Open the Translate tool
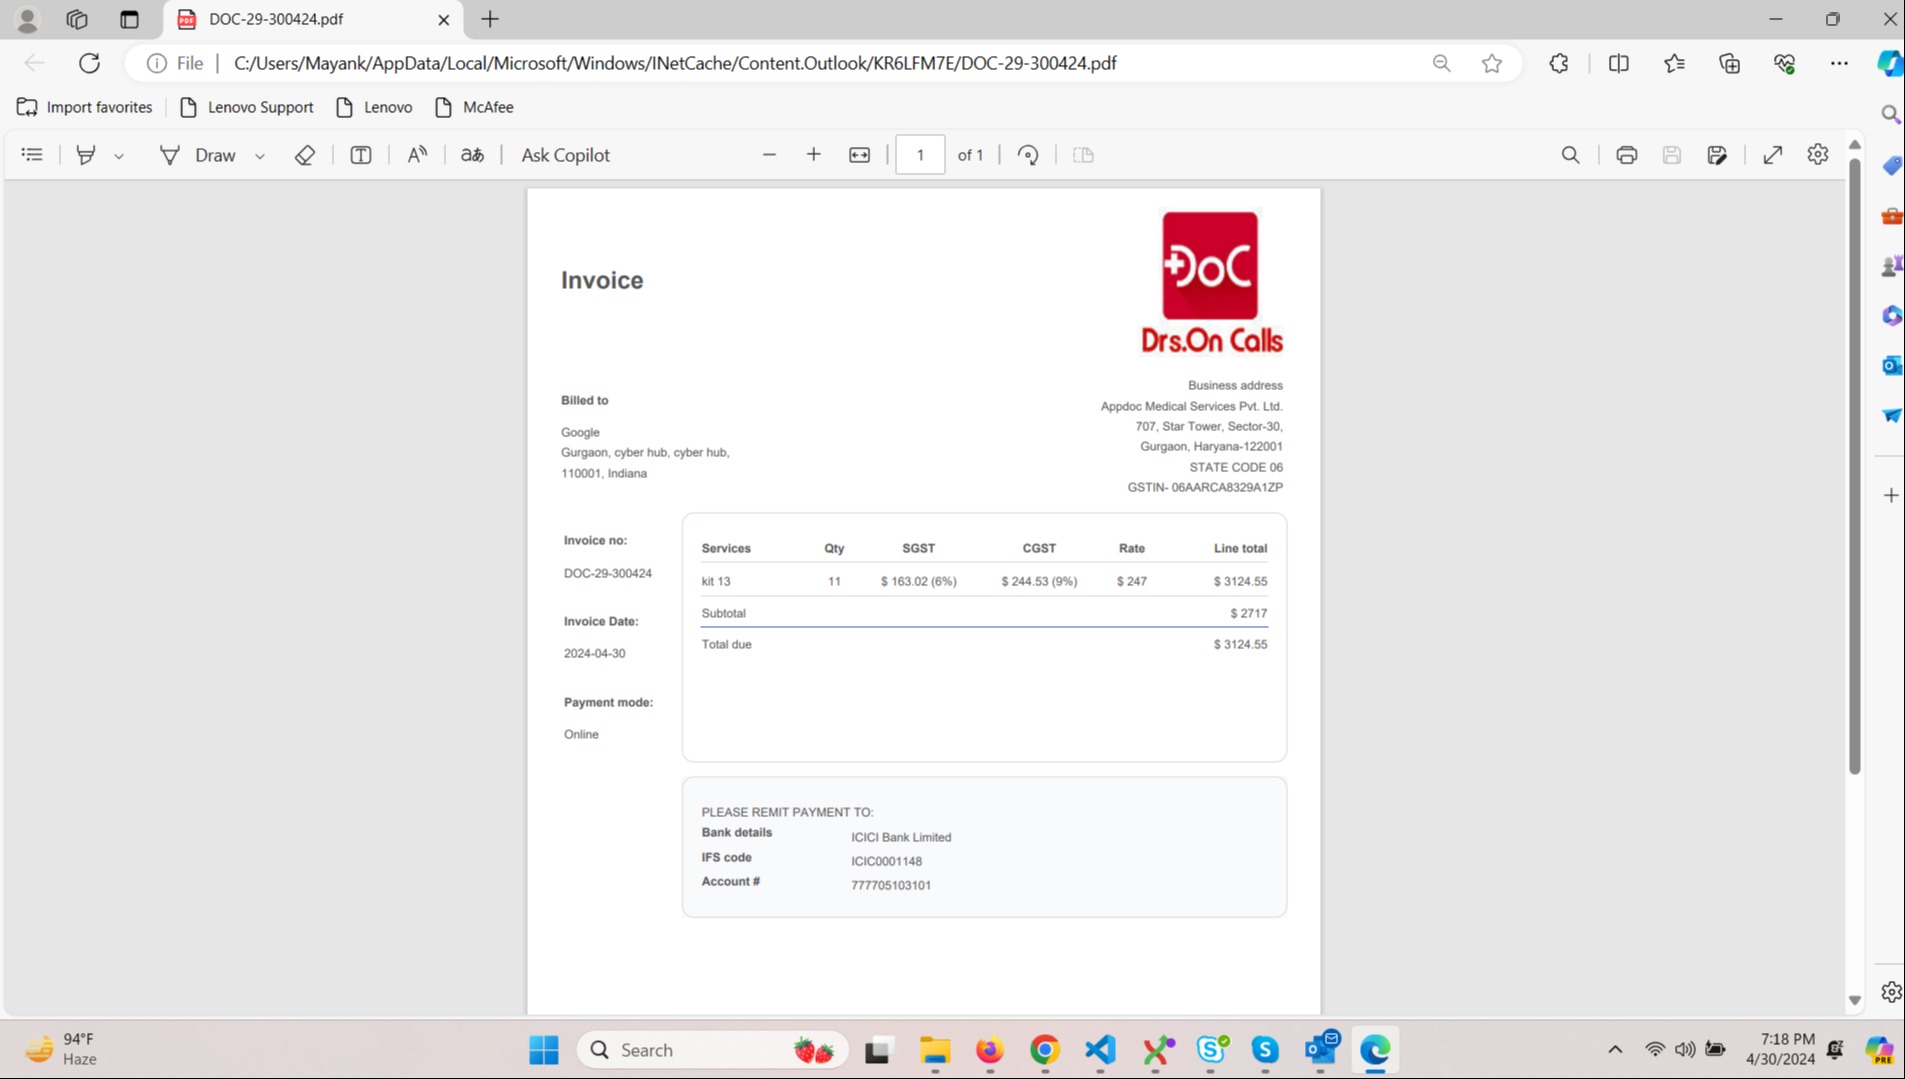The image size is (1905, 1079). pos(472,155)
